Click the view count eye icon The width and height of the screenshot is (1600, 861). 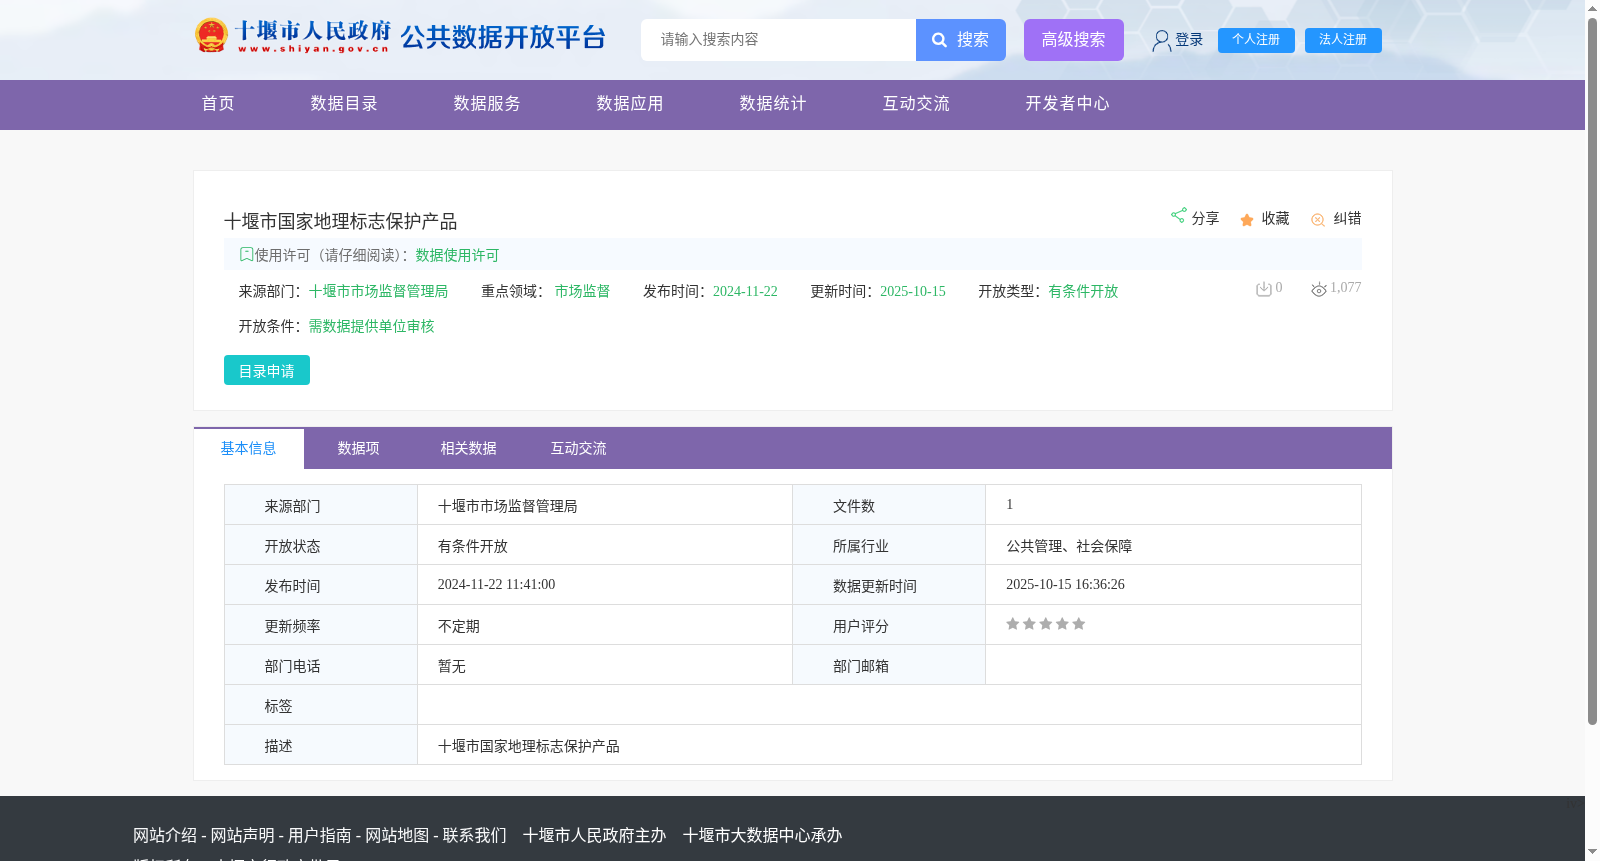coord(1319,289)
